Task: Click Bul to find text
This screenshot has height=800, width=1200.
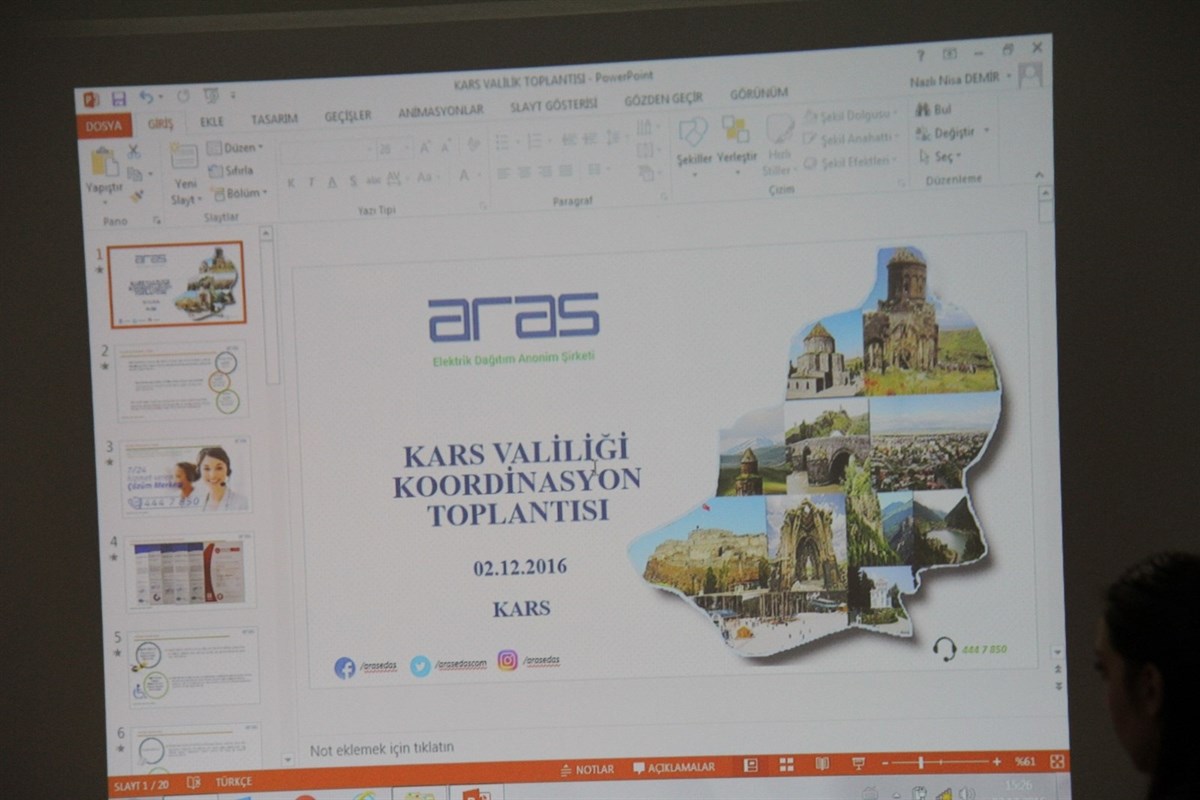Action: point(934,109)
